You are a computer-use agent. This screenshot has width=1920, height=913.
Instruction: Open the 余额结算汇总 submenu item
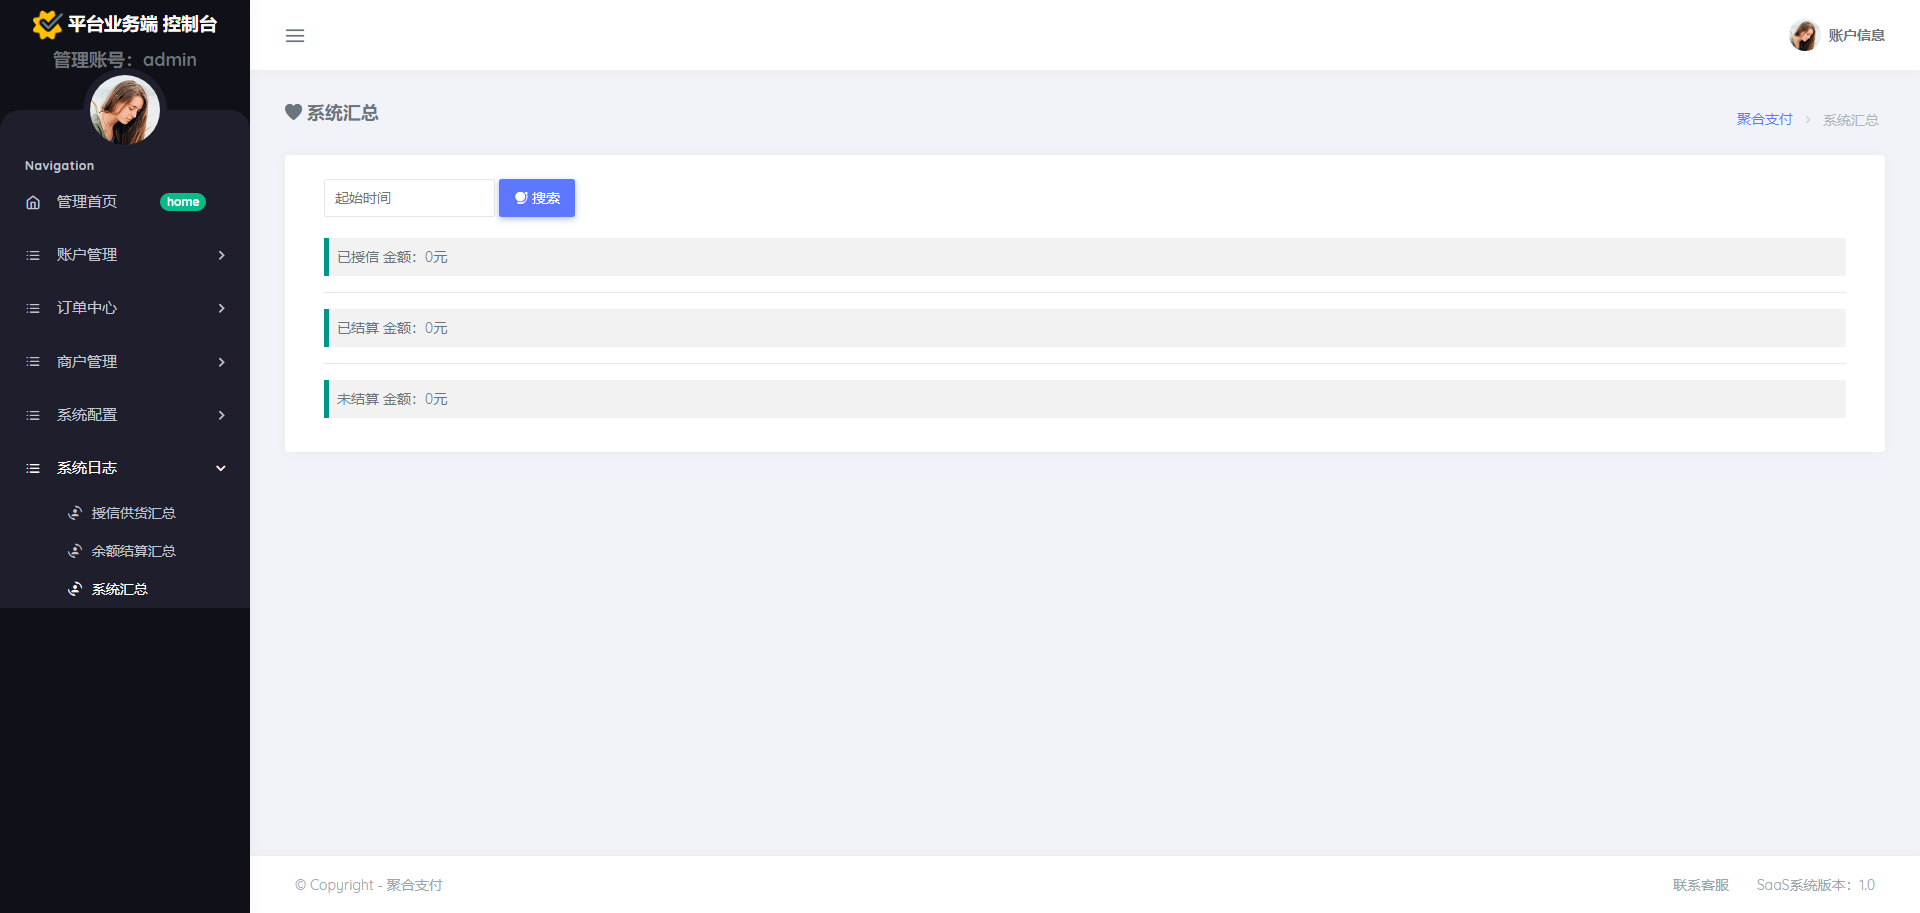pyautogui.click(x=133, y=551)
